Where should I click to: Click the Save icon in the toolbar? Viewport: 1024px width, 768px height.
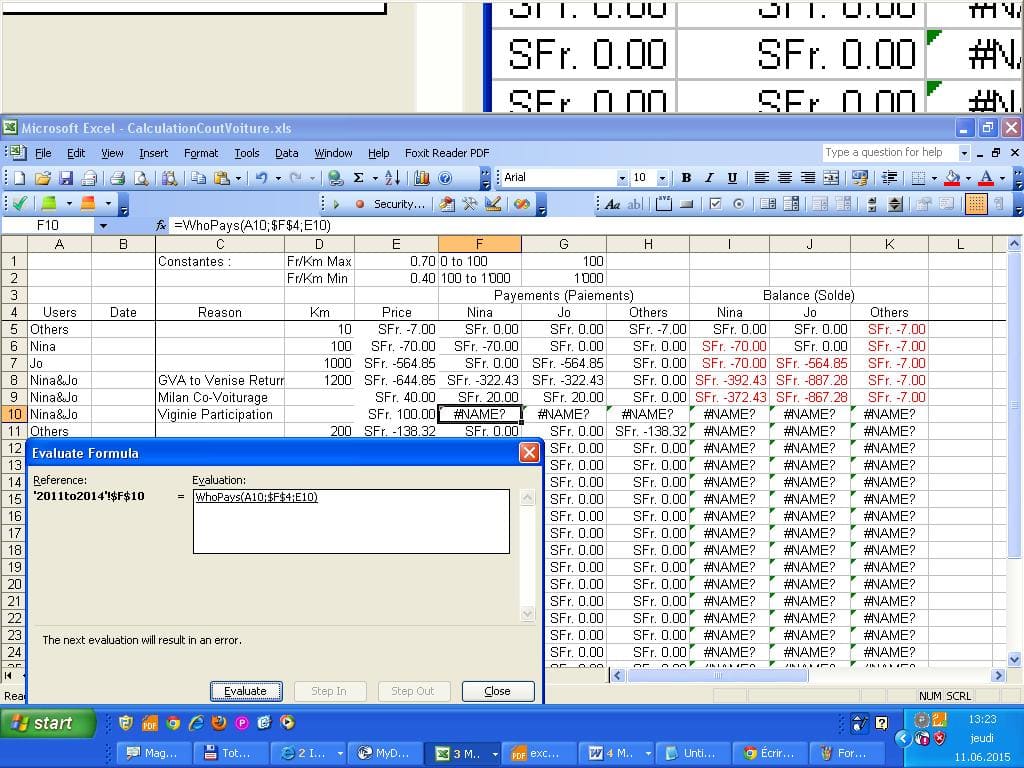[66, 178]
